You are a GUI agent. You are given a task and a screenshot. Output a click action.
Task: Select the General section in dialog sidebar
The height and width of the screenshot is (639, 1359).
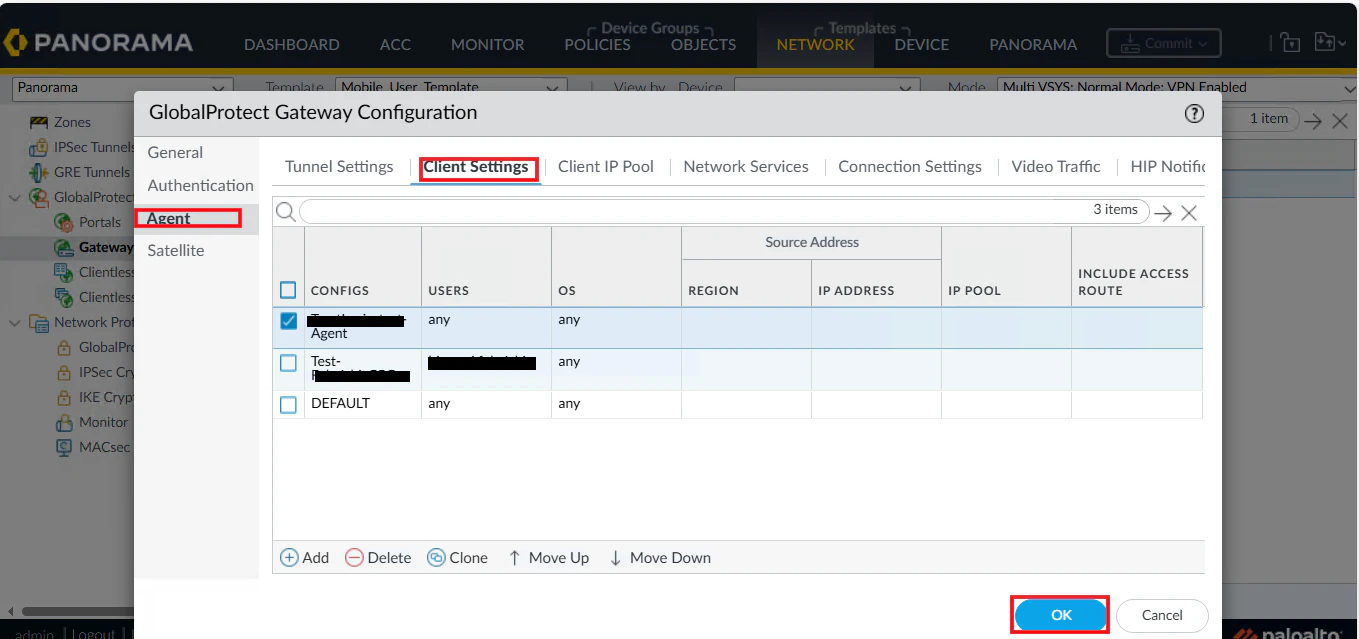click(175, 153)
